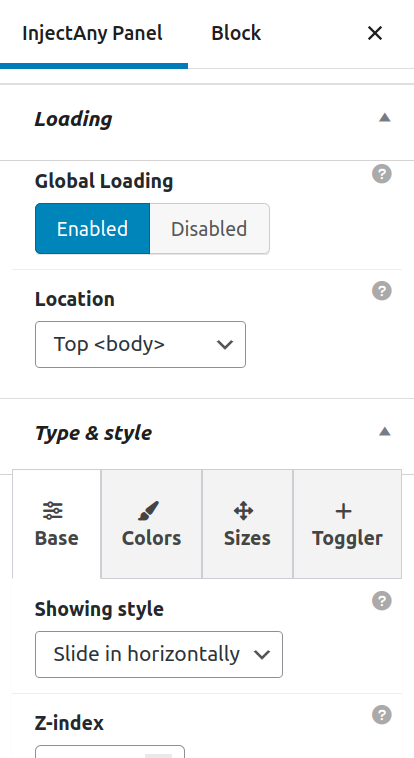Open the Showing style dropdown

point(159,654)
